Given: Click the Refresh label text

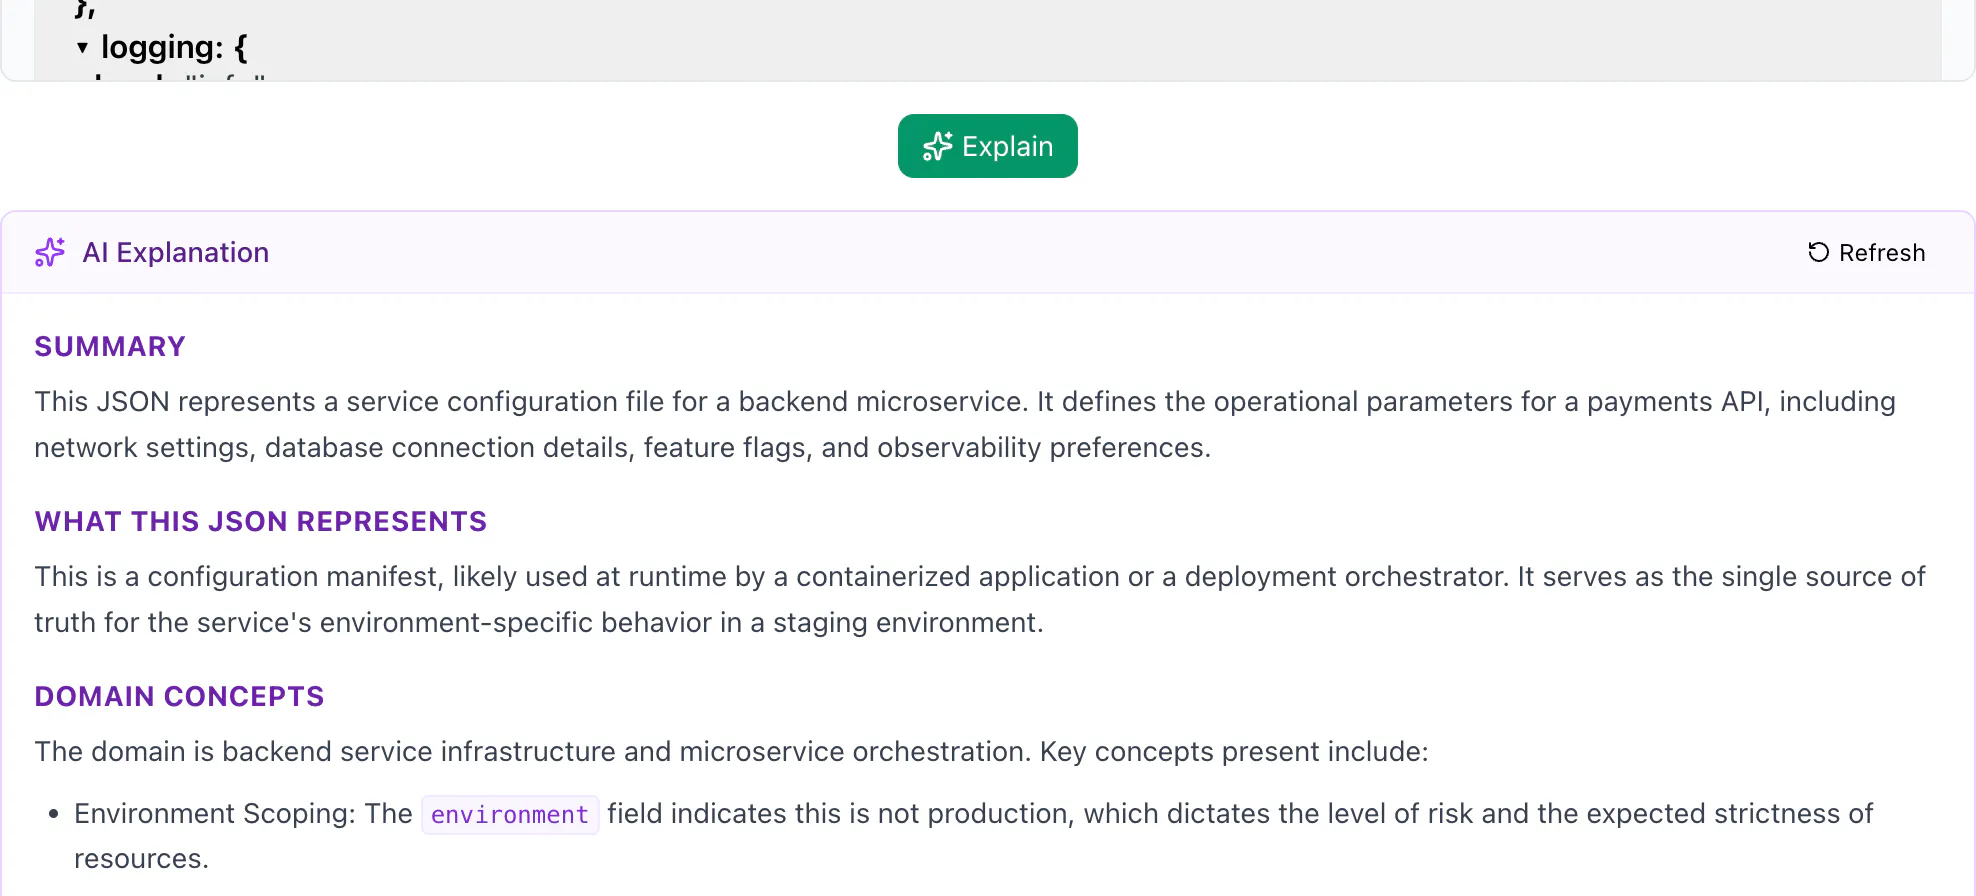Looking at the screenshot, I should [x=1882, y=253].
